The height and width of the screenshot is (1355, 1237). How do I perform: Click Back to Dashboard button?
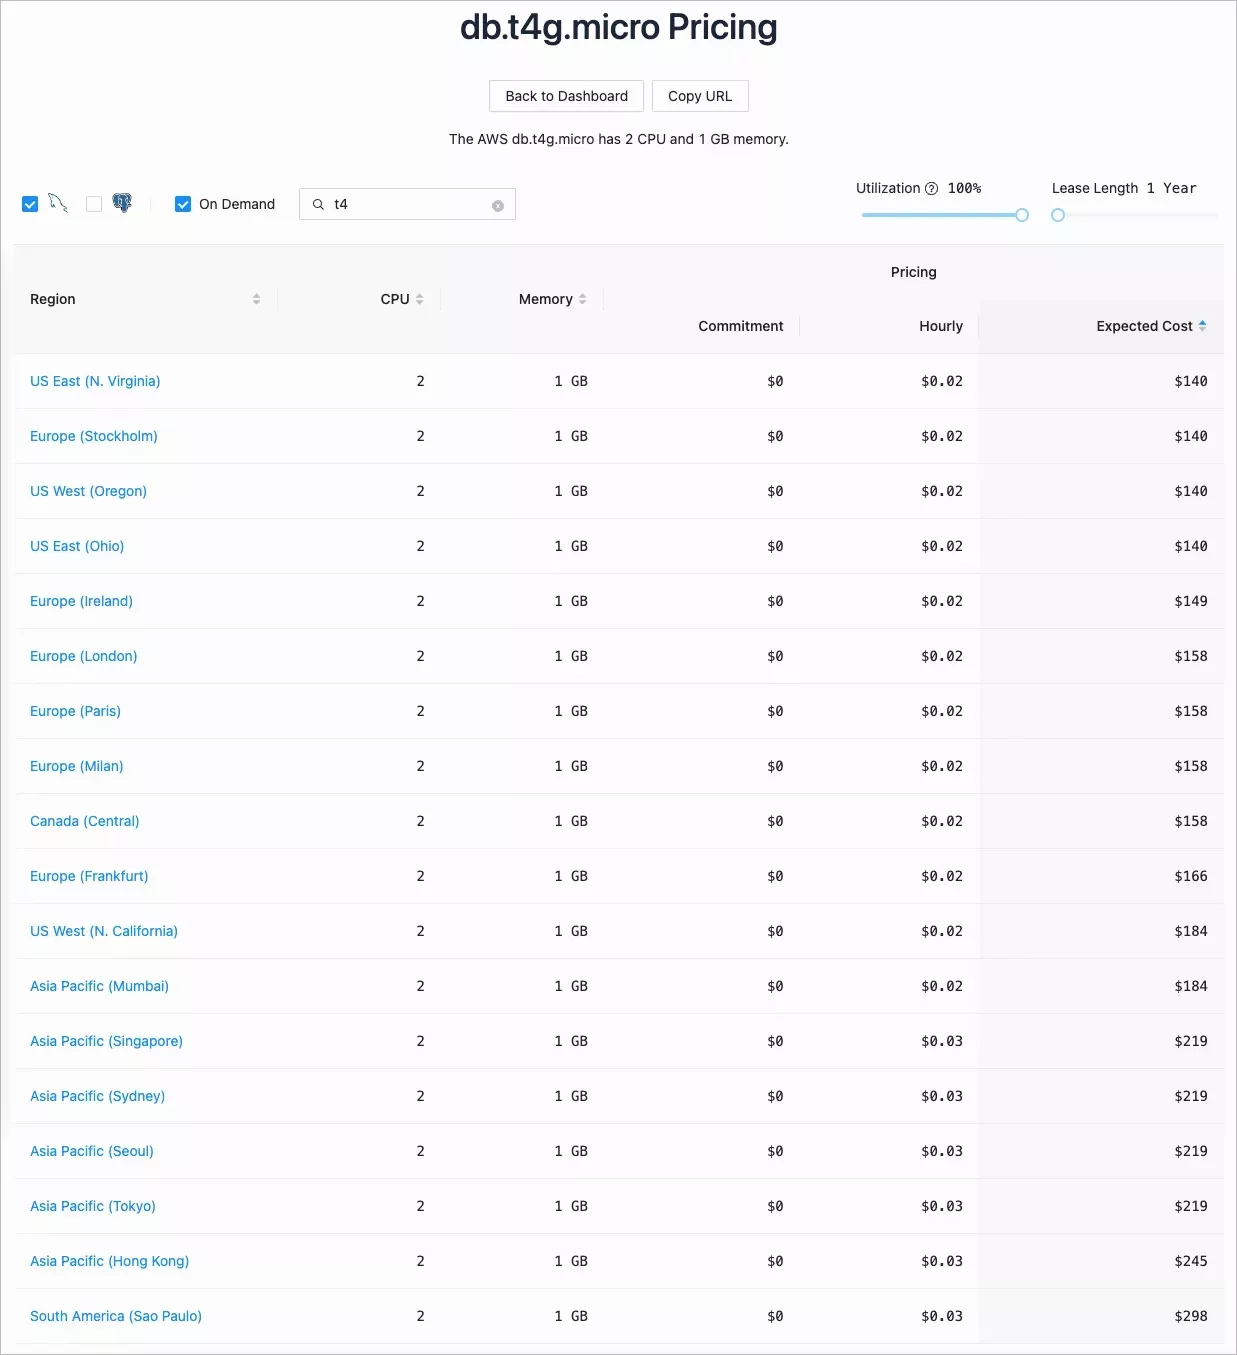tap(566, 96)
